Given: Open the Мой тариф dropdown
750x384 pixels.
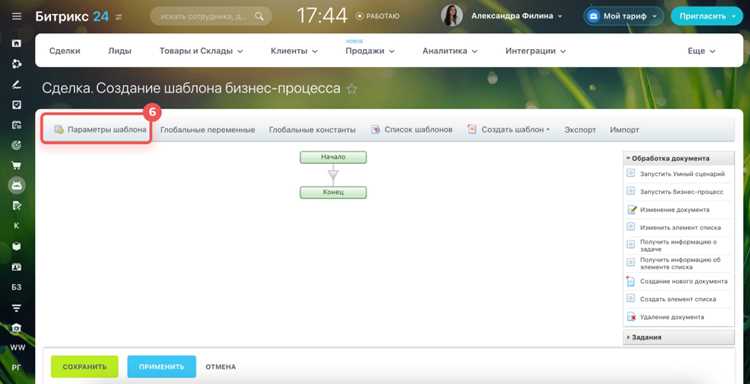Looking at the screenshot, I should 623,16.
